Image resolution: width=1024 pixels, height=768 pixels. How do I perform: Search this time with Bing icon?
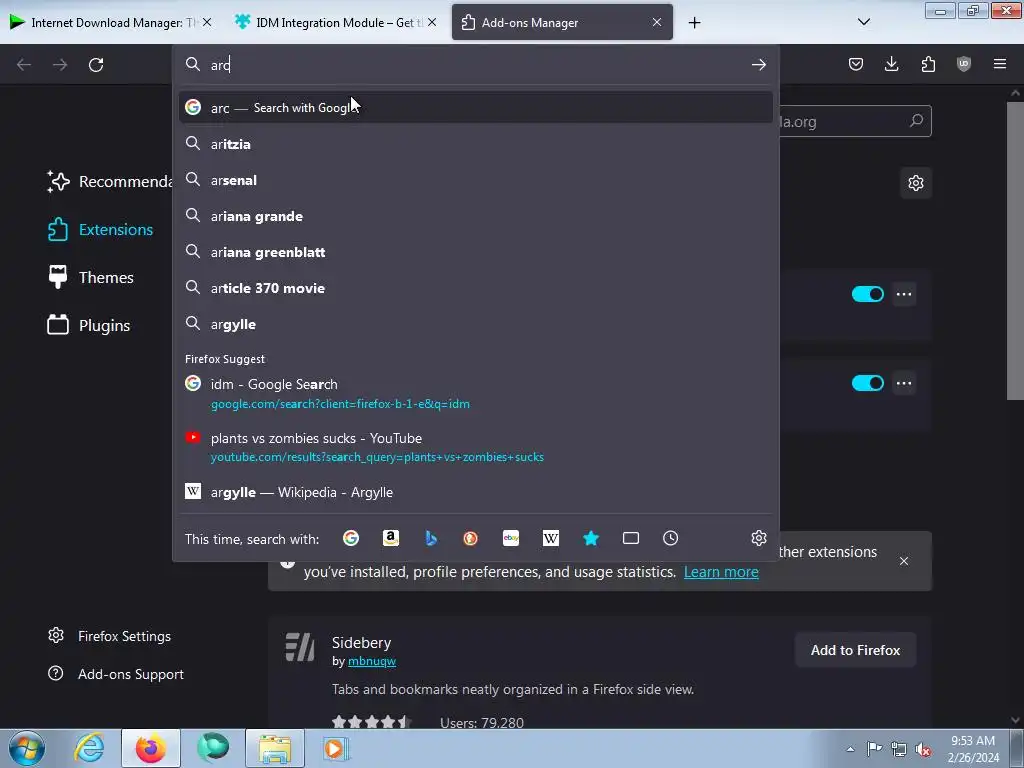click(431, 538)
